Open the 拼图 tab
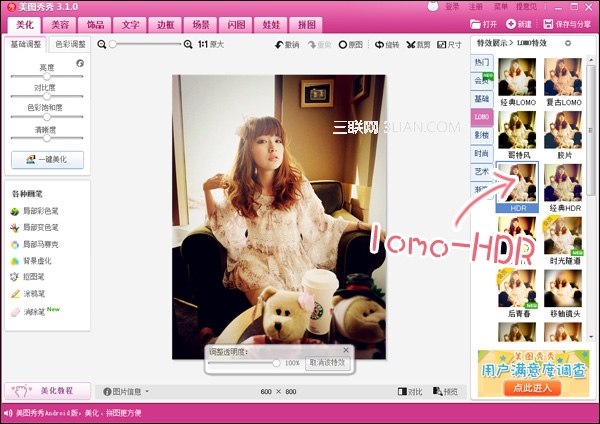This screenshot has width=600, height=424. click(306, 25)
